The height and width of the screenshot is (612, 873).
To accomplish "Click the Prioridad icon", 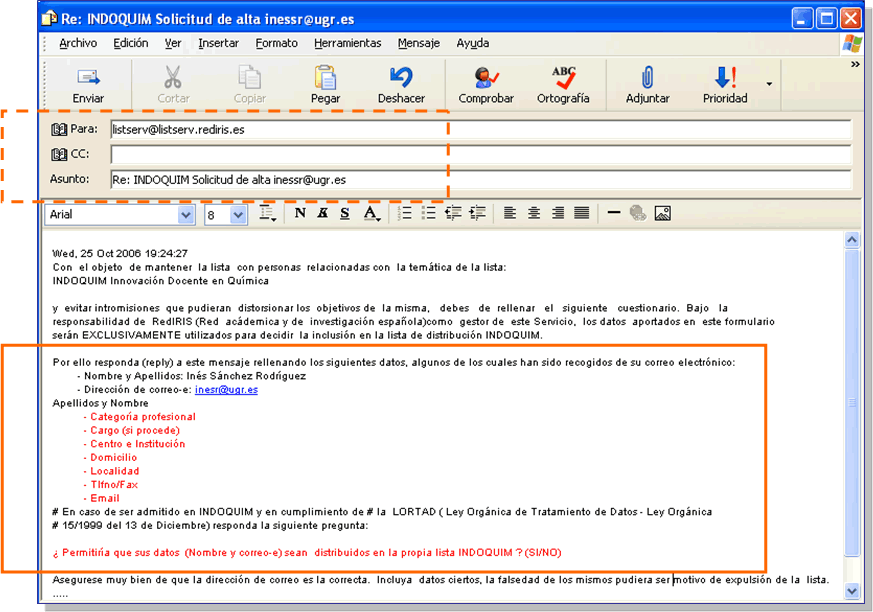I will coord(724,84).
